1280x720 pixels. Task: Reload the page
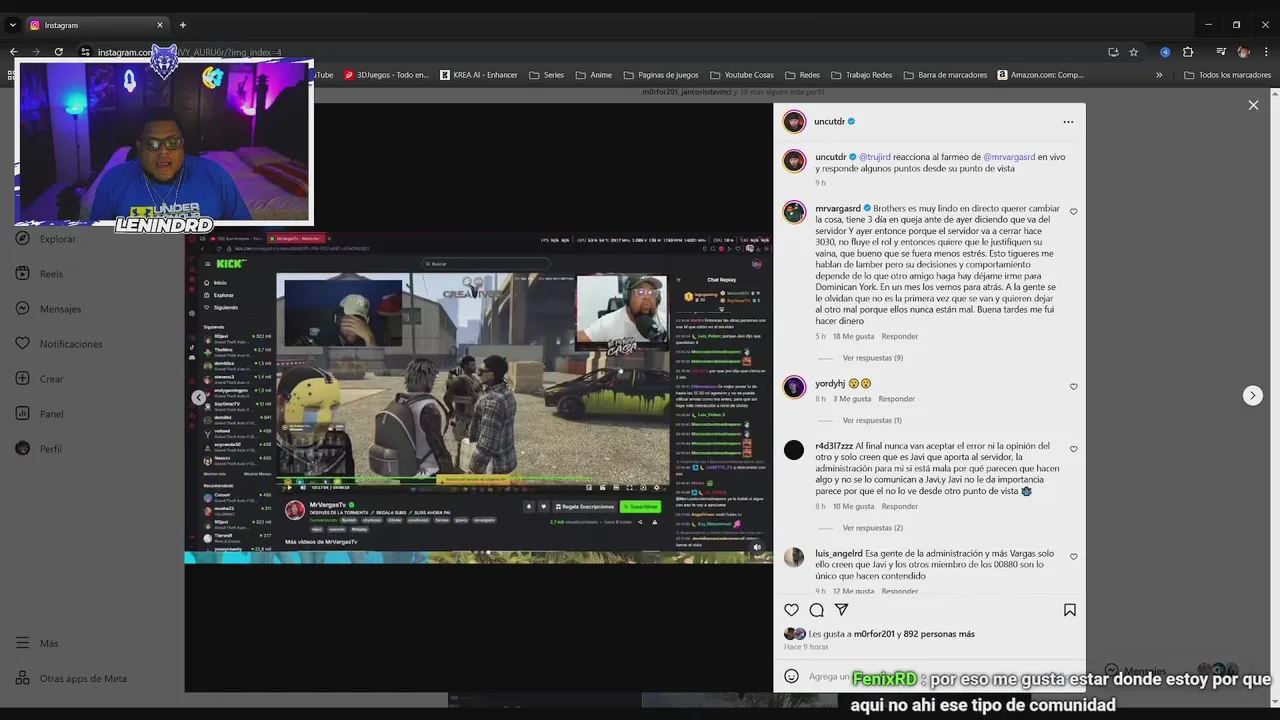coord(59,52)
